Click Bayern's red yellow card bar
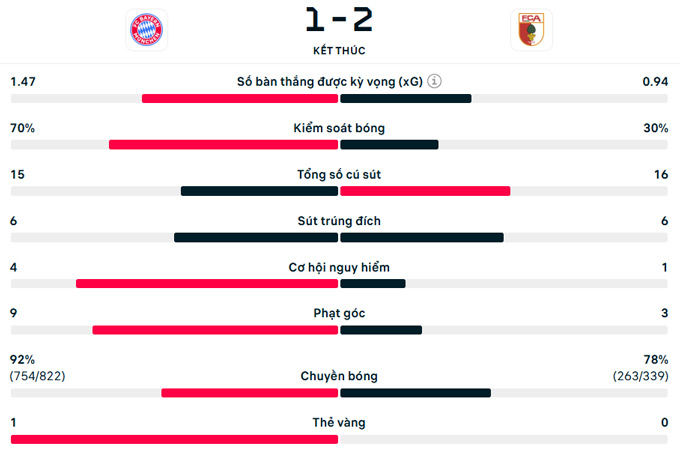The height and width of the screenshot is (451, 680). pos(174,439)
